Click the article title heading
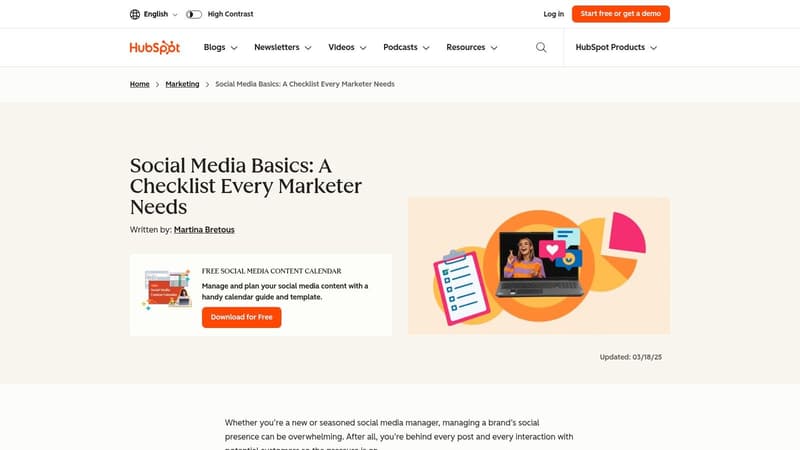 pyautogui.click(x=246, y=186)
